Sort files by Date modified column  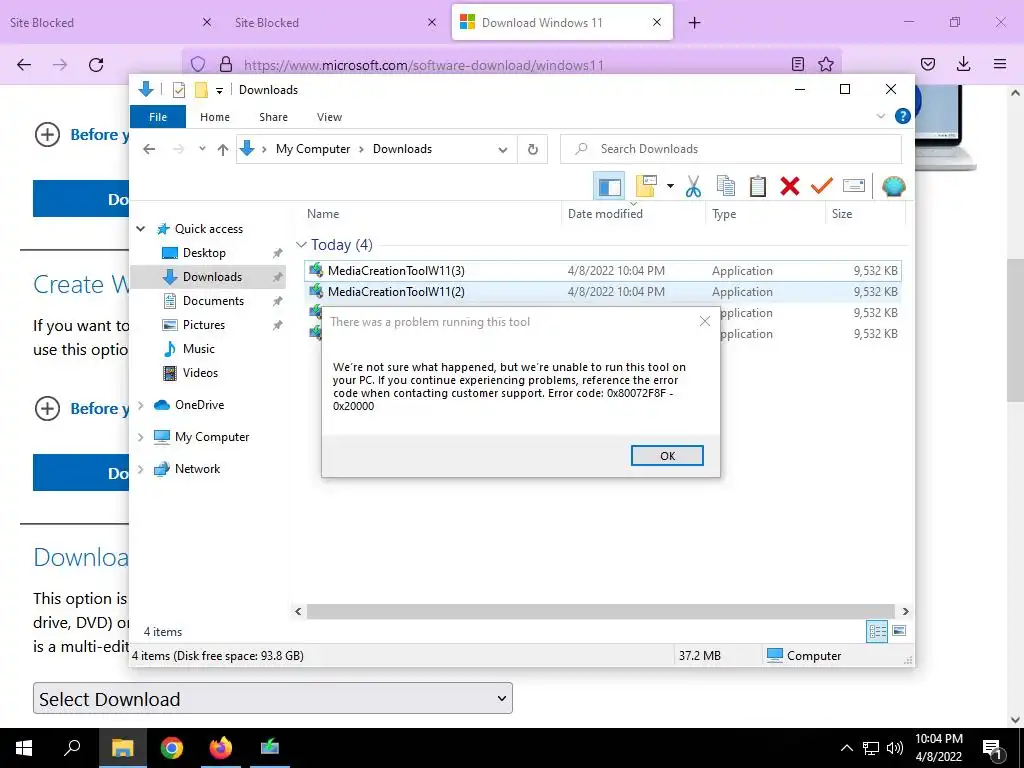click(x=632, y=214)
